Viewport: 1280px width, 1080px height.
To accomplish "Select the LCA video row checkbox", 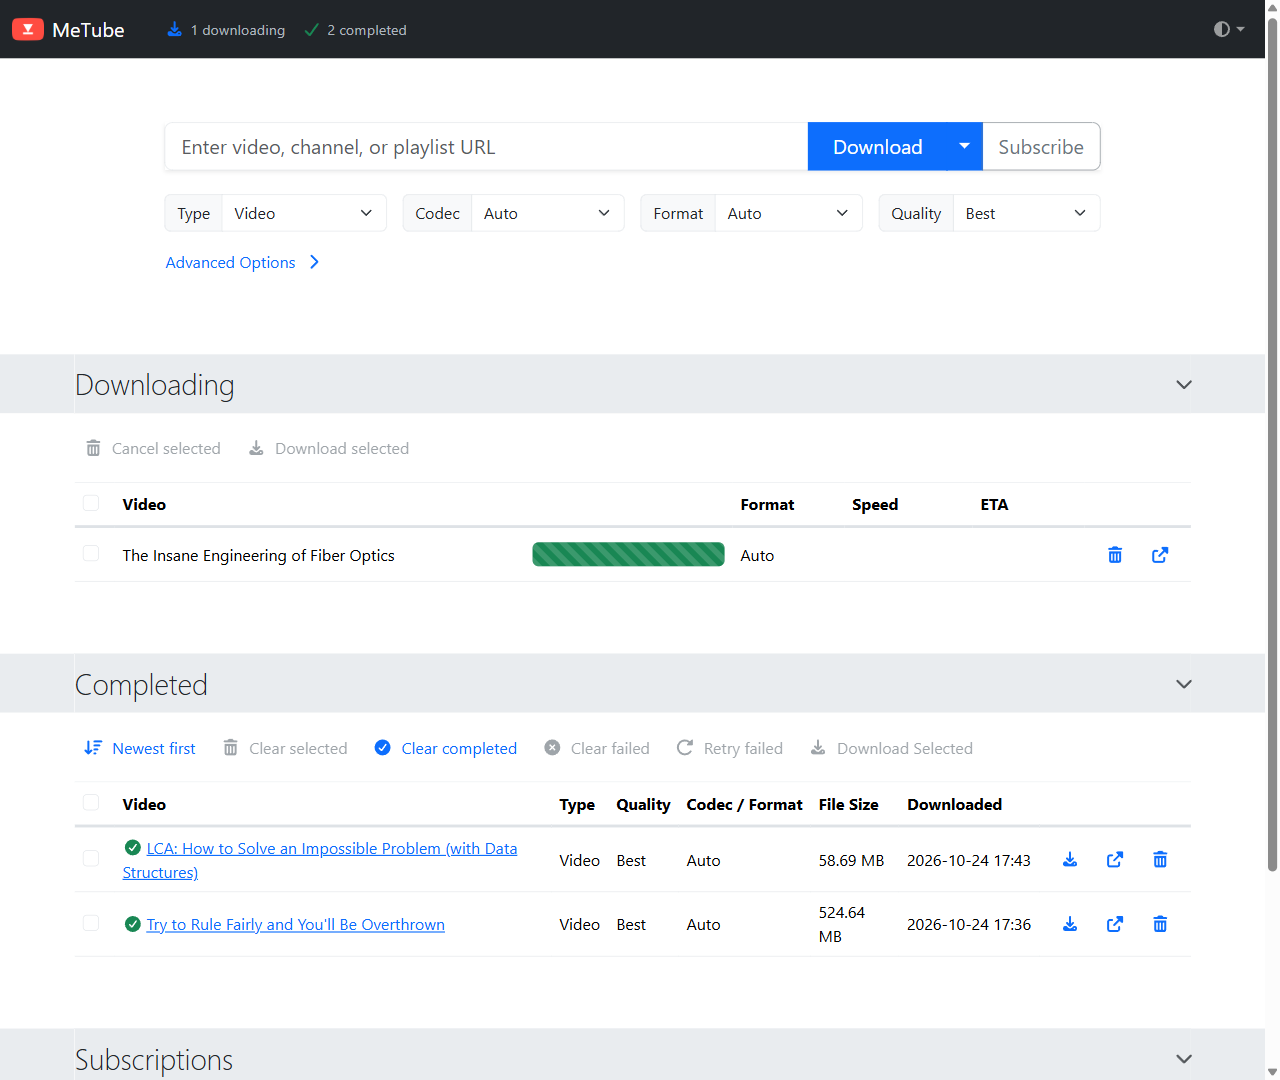I will (x=91, y=859).
